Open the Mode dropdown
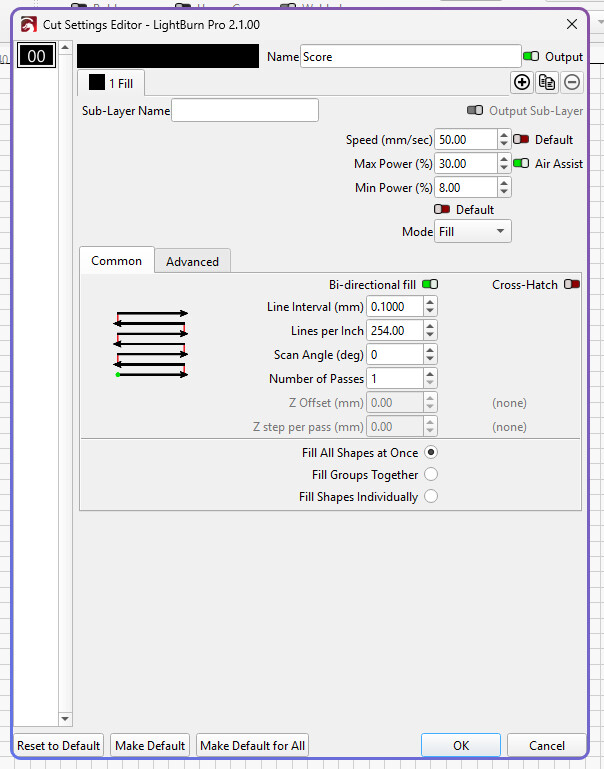604x769 pixels. click(473, 231)
